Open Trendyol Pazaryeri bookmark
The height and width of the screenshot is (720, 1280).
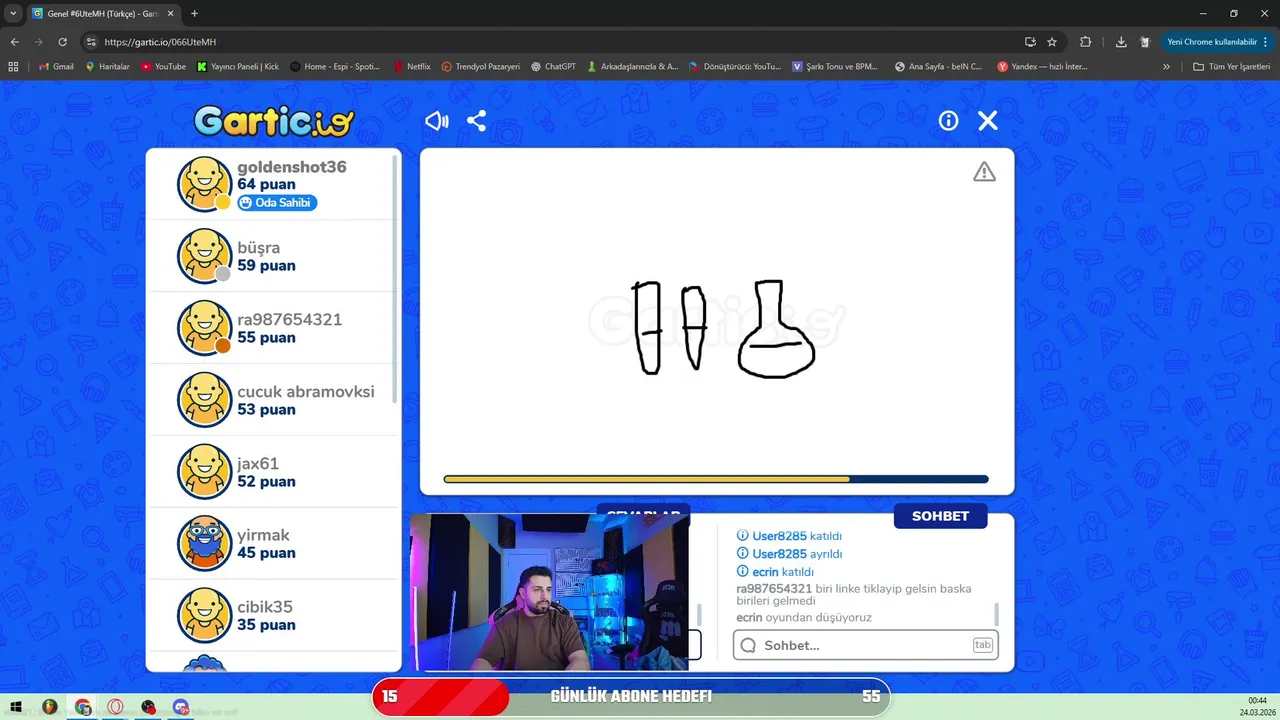(x=481, y=67)
